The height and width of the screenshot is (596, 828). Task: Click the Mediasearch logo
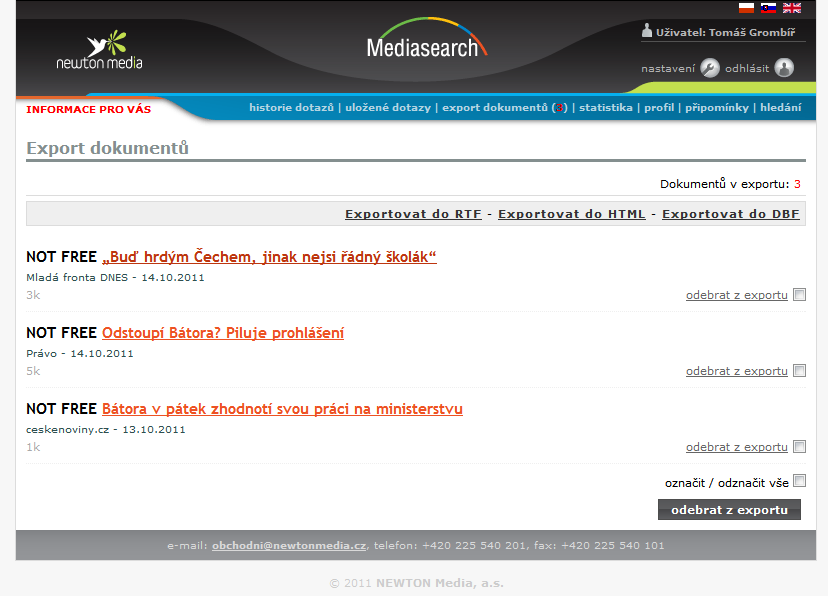[427, 39]
